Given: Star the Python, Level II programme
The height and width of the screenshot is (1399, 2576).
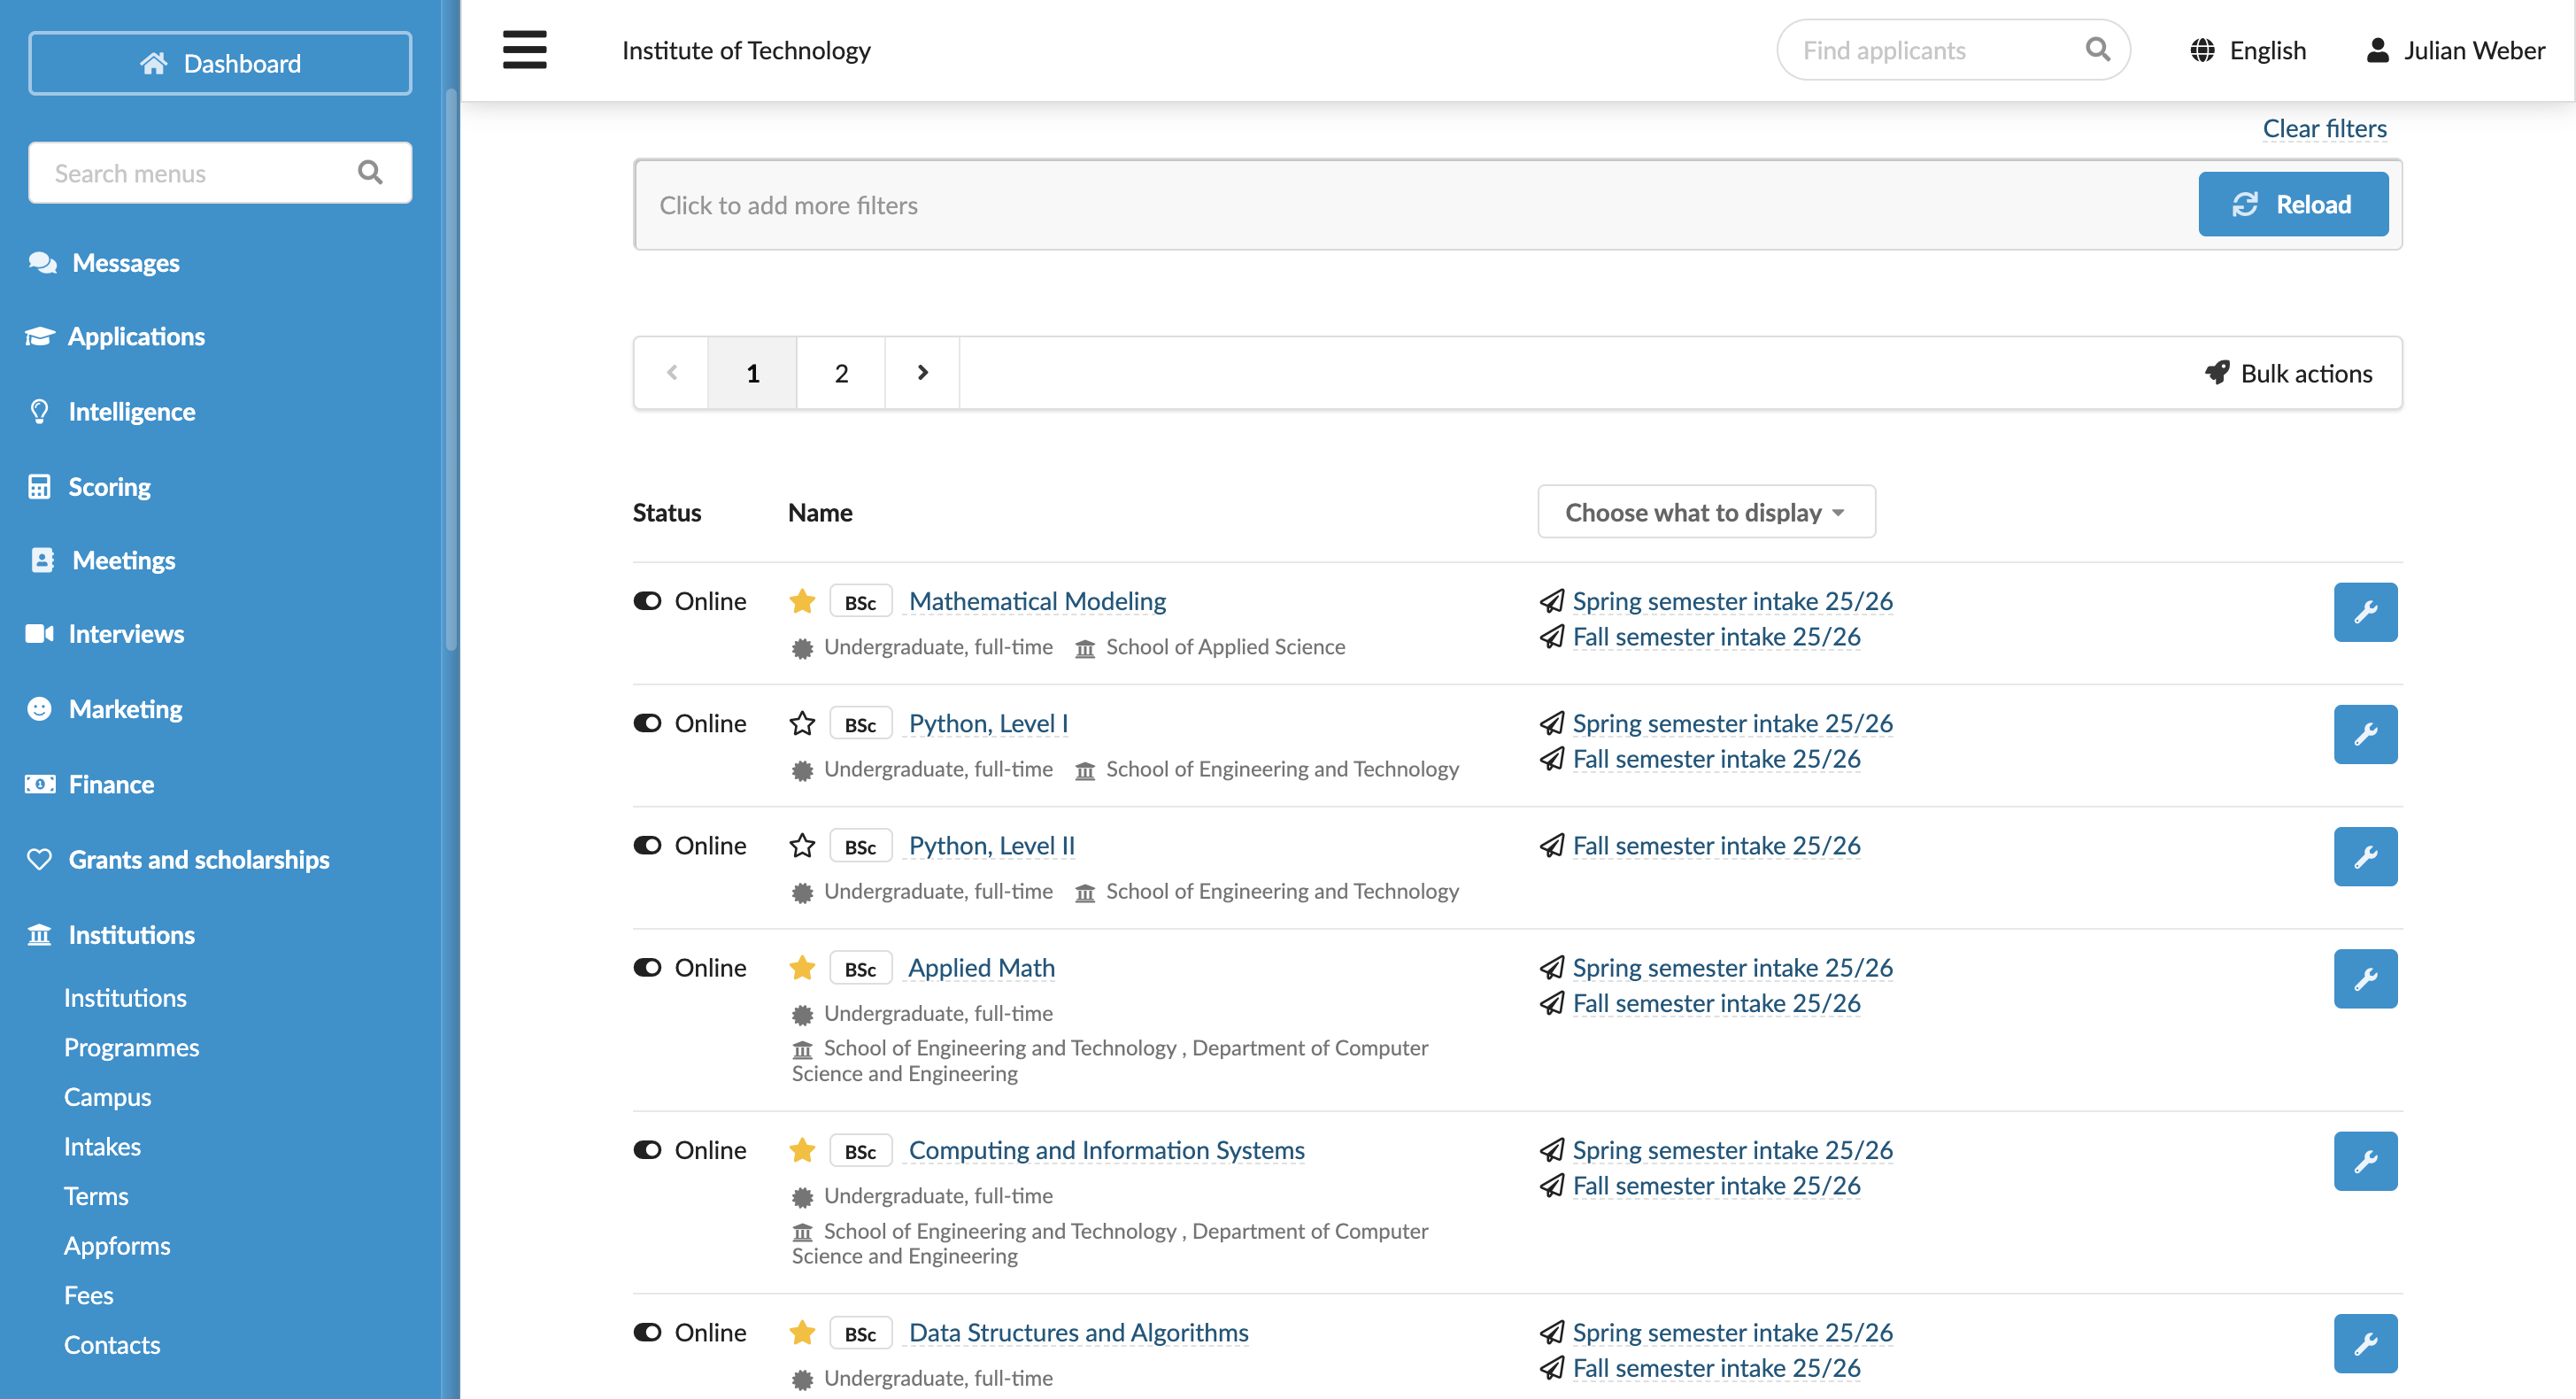Looking at the screenshot, I should [802, 845].
